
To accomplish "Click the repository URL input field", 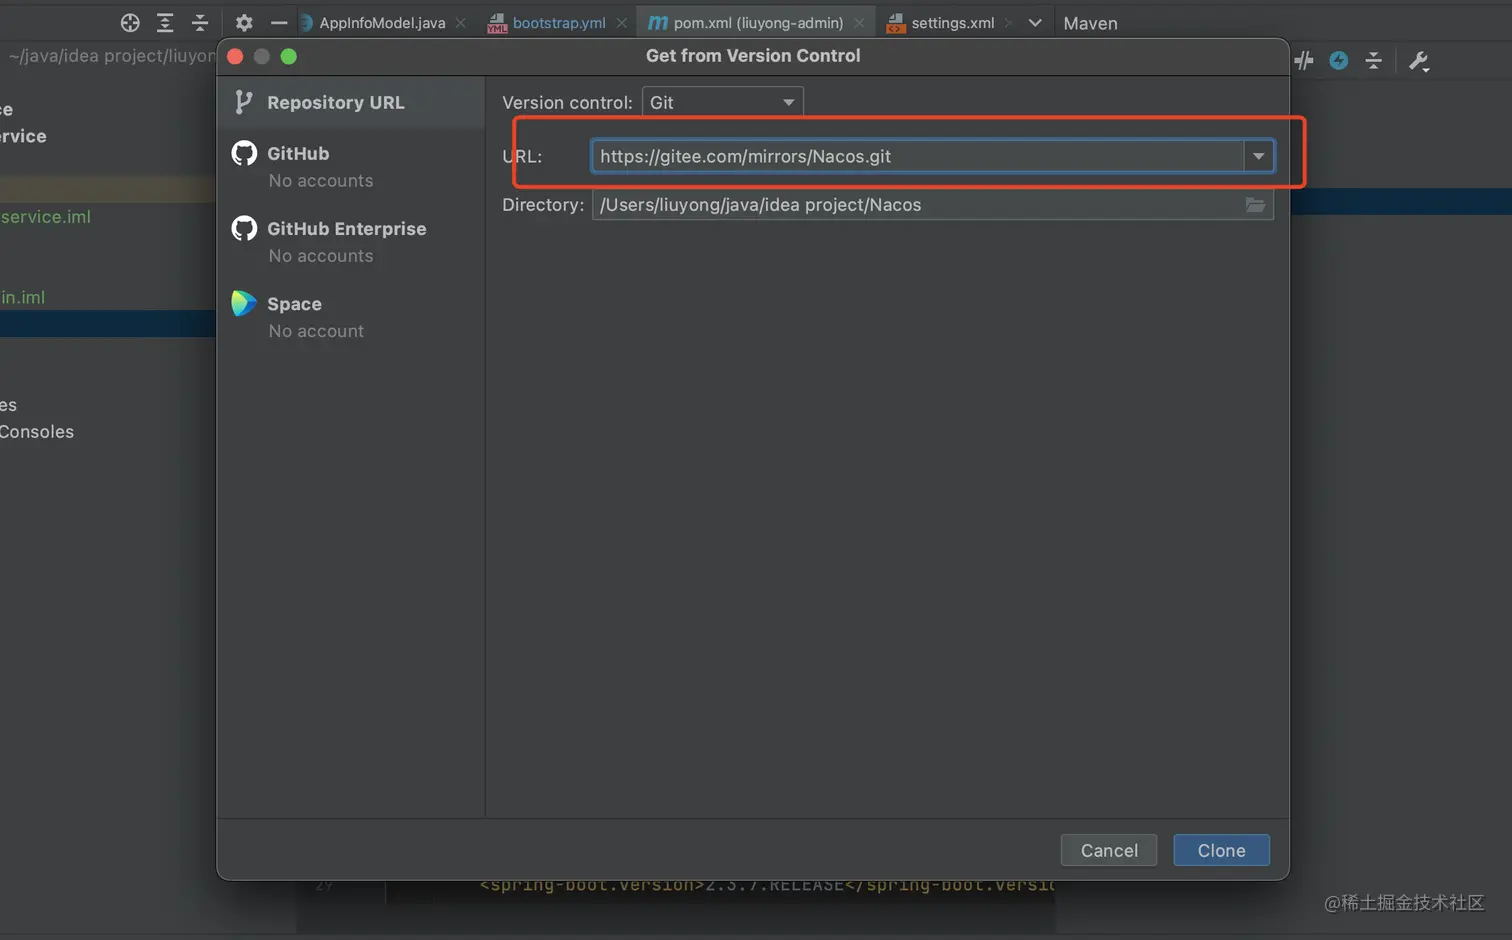I will 917,156.
